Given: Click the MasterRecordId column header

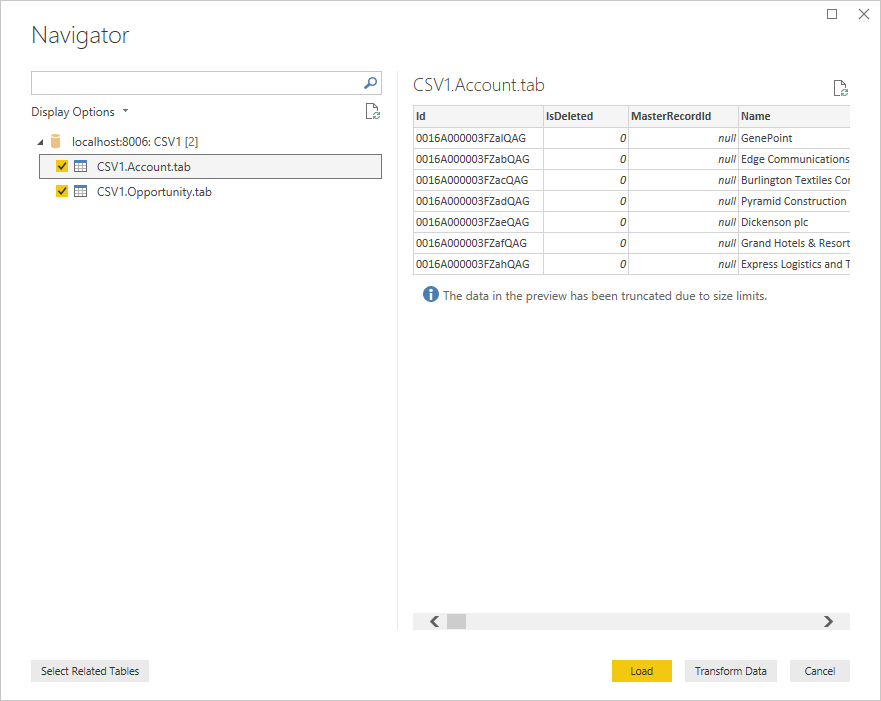Looking at the screenshot, I should point(683,116).
